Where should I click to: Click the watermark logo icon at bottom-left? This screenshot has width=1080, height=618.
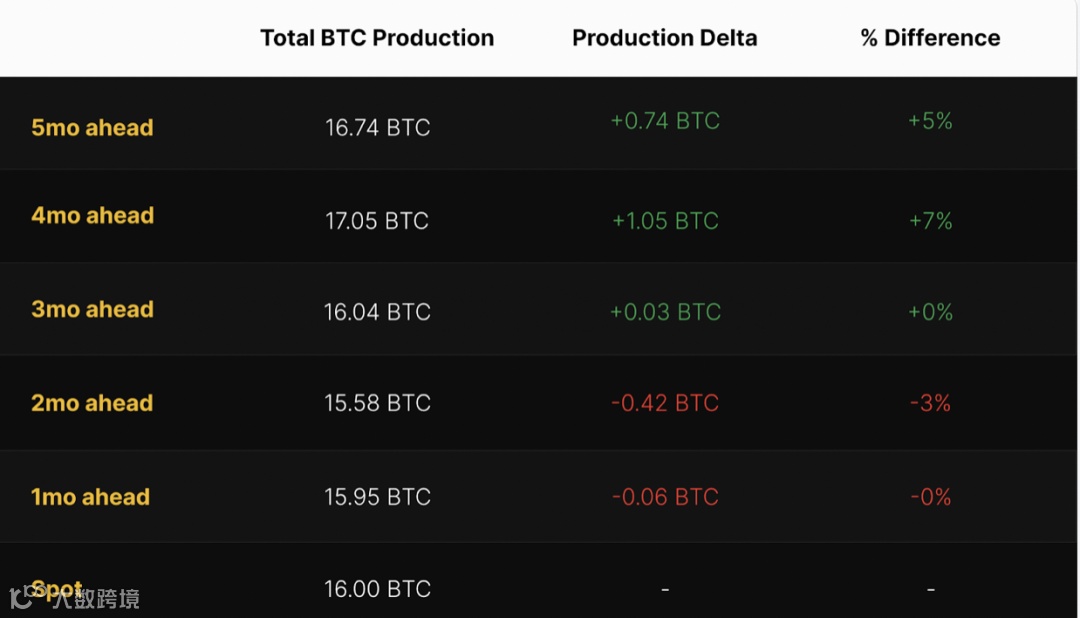[x=21, y=597]
